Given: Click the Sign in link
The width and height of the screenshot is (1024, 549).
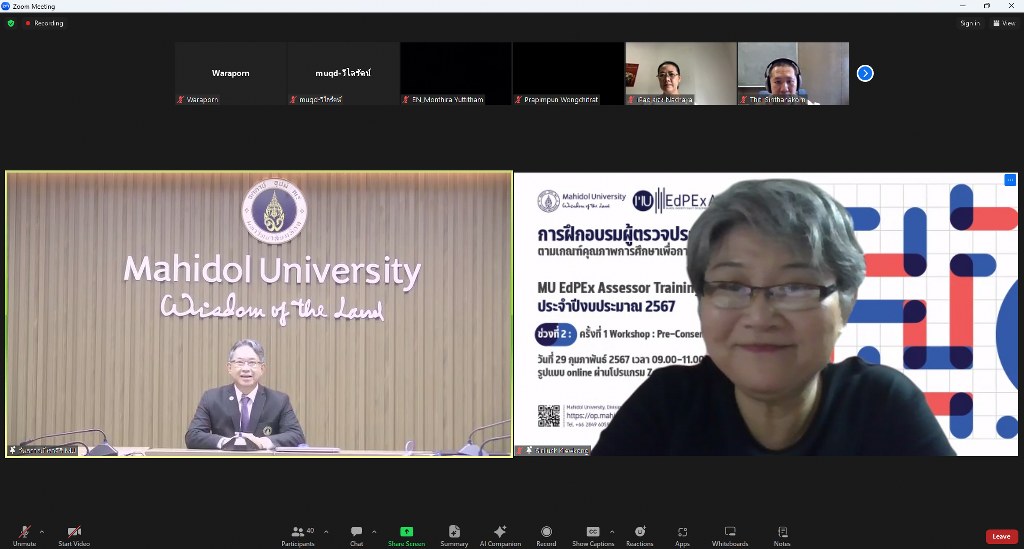Looking at the screenshot, I should click(x=970, y=23).
